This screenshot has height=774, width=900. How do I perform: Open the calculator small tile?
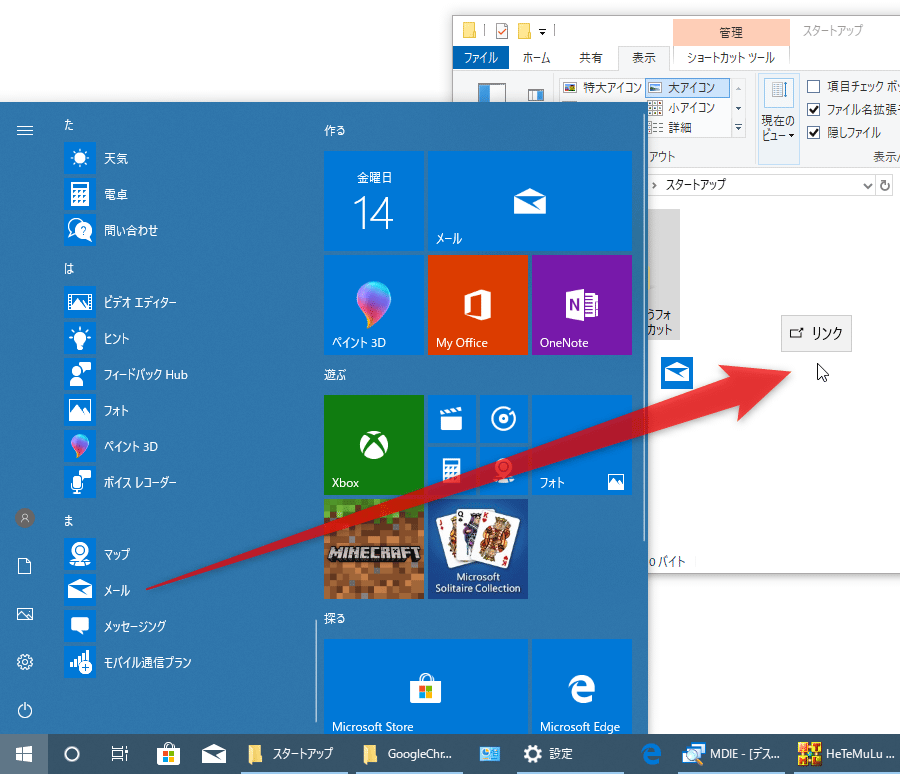tap(452, 471)
